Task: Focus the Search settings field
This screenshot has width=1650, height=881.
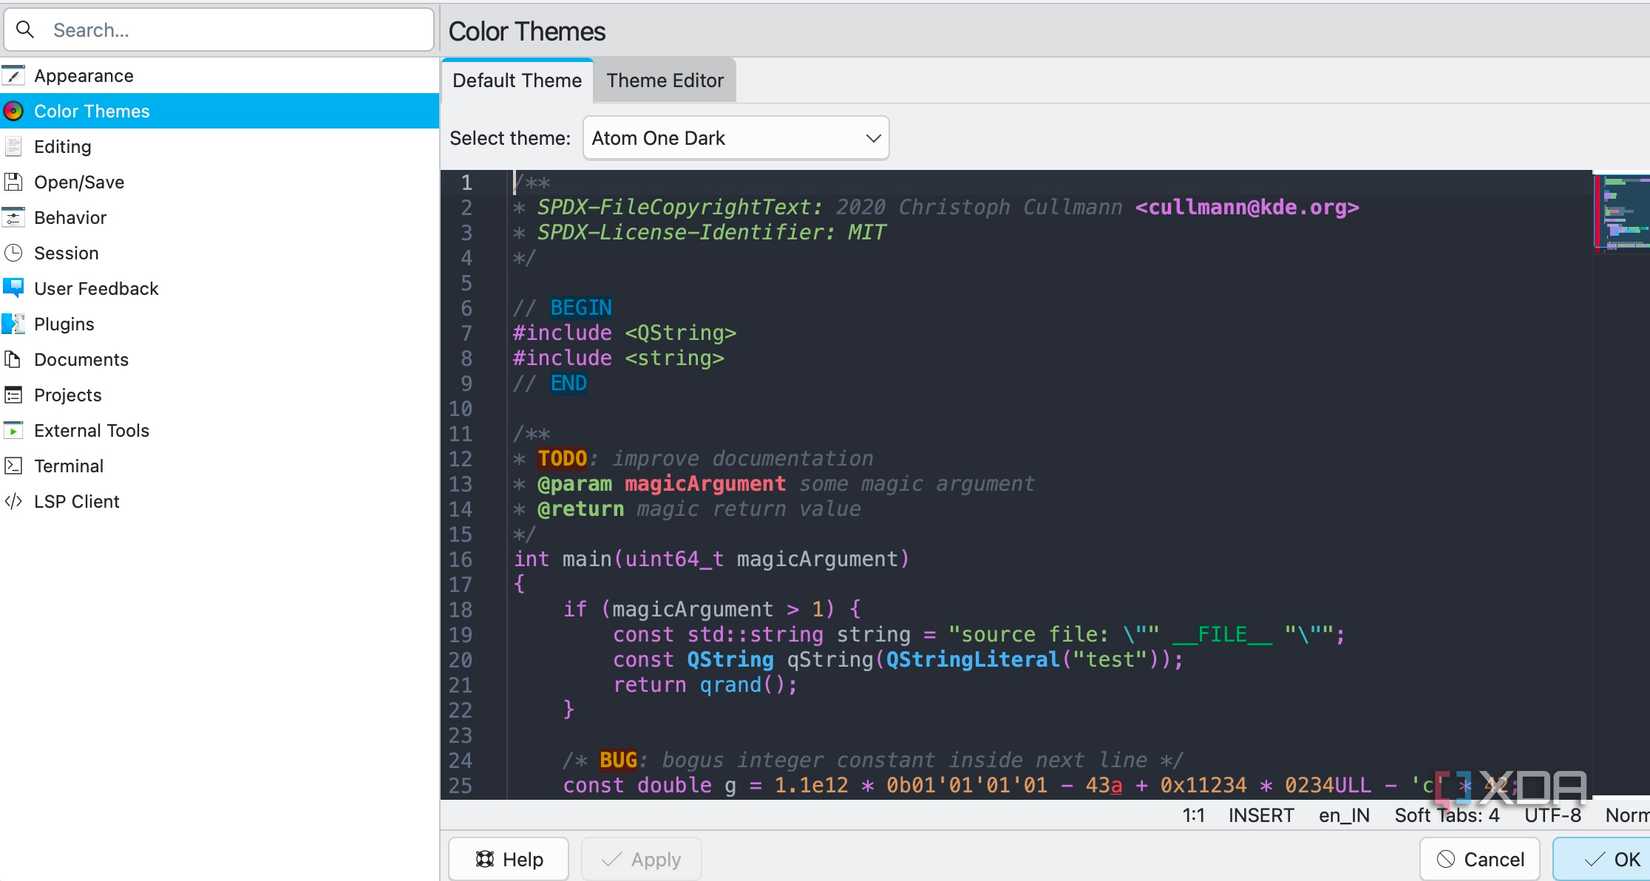Action: [219, 30]
